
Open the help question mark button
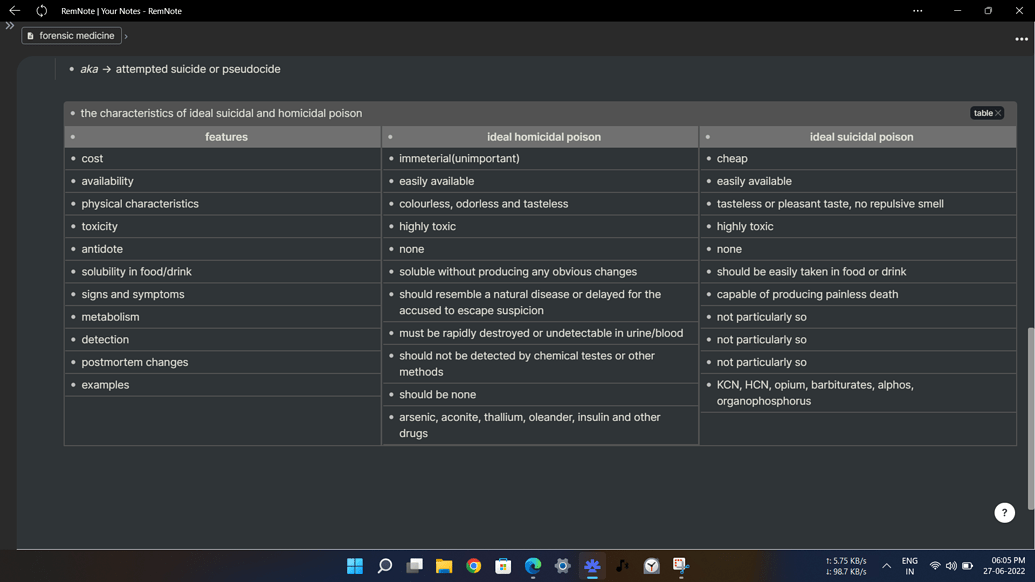(1004, 512)
